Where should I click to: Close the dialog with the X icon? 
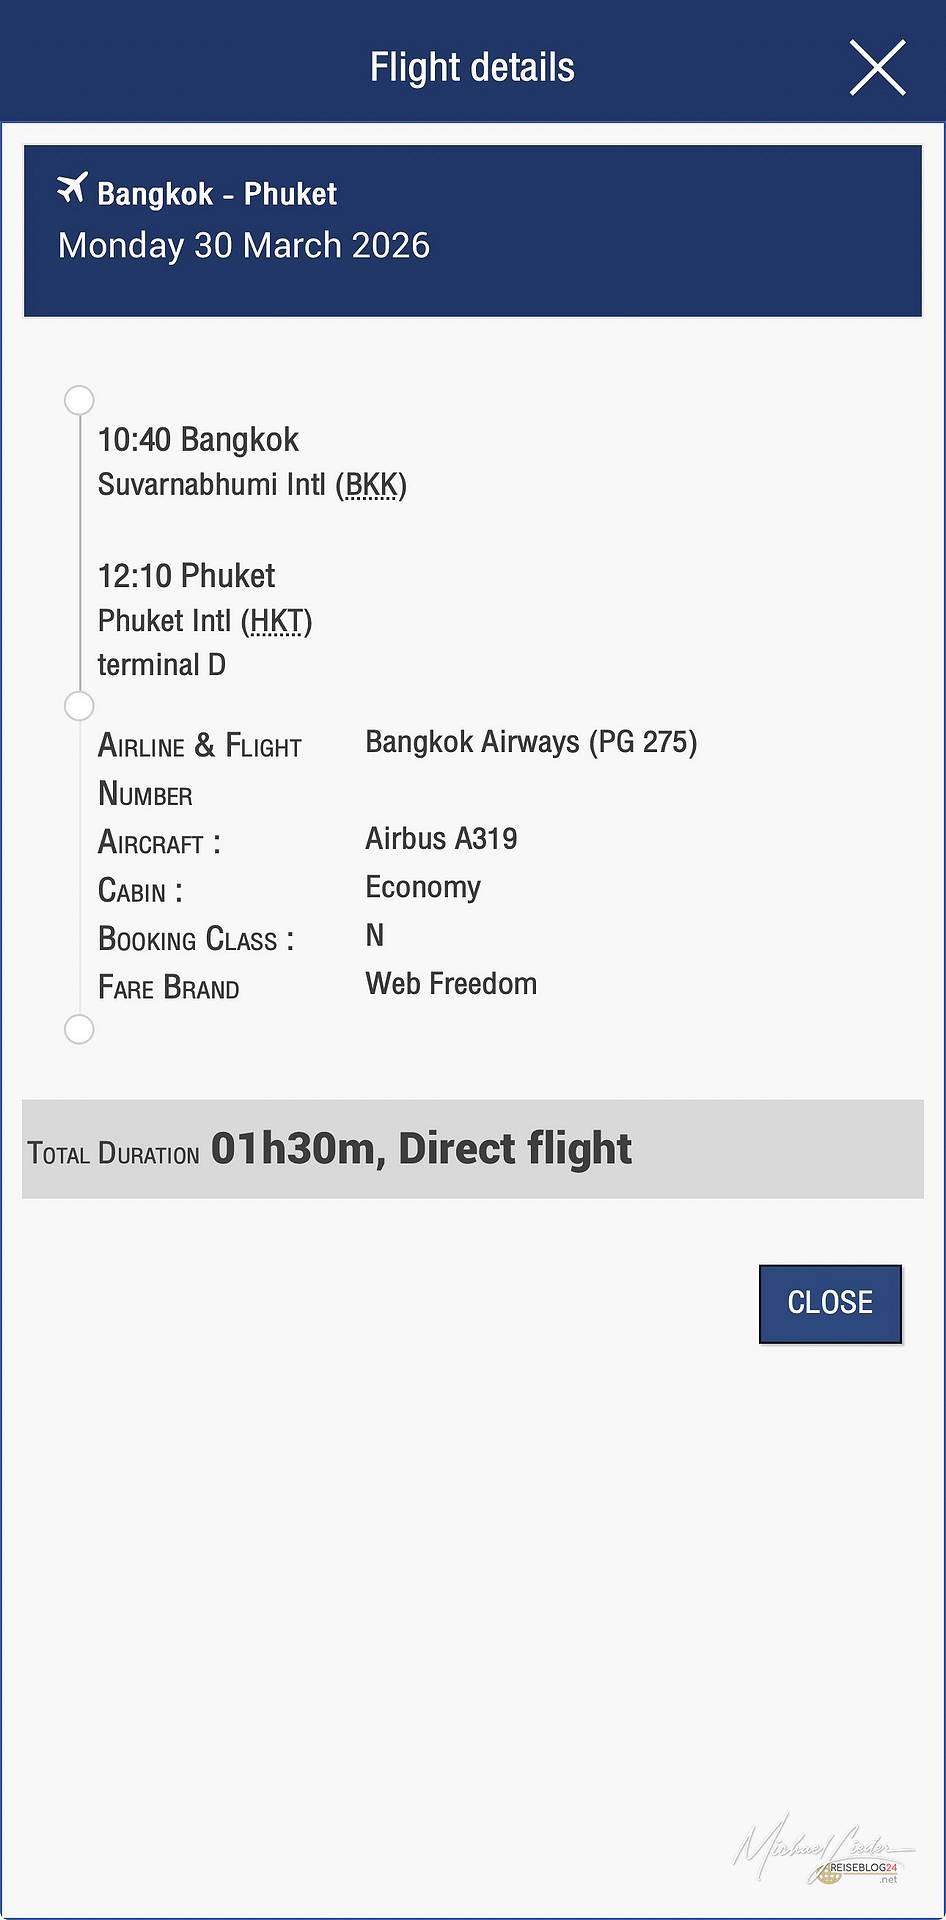click(877, 68)
